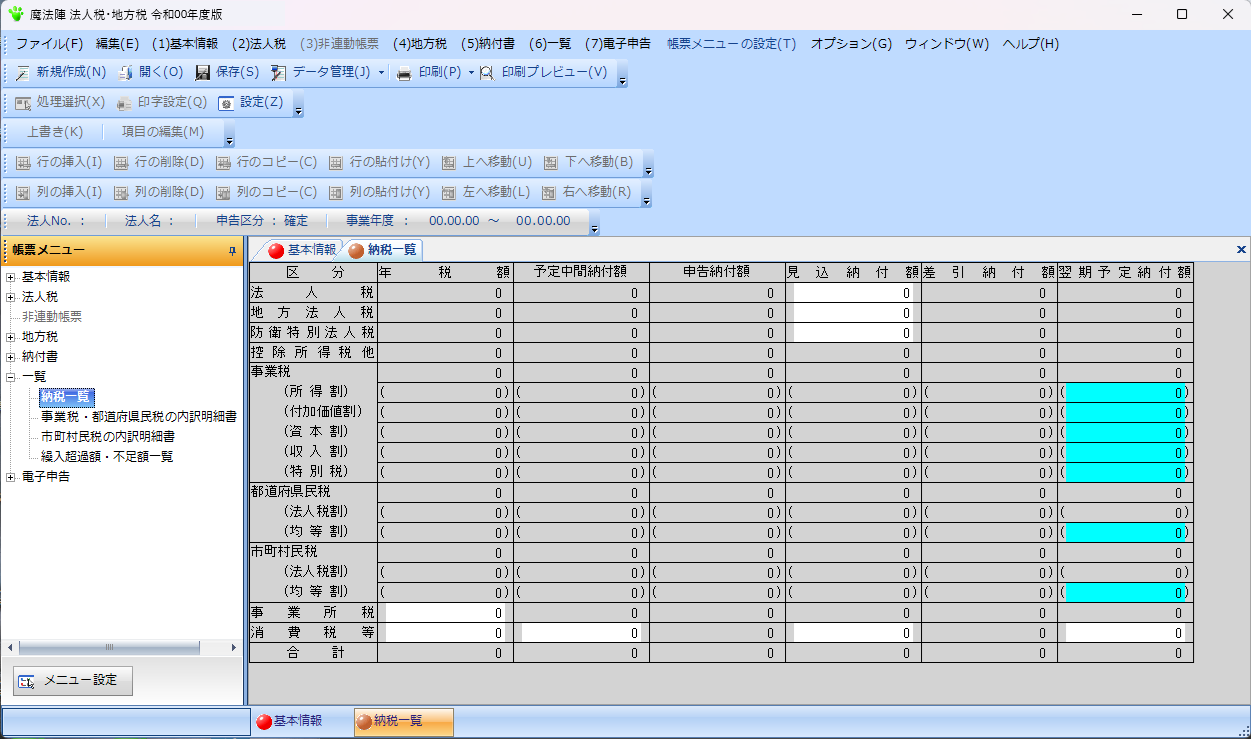Click 消費税等 予定中間納付額 input cell
Screen dimensions: 1251x739
point(581,633)
